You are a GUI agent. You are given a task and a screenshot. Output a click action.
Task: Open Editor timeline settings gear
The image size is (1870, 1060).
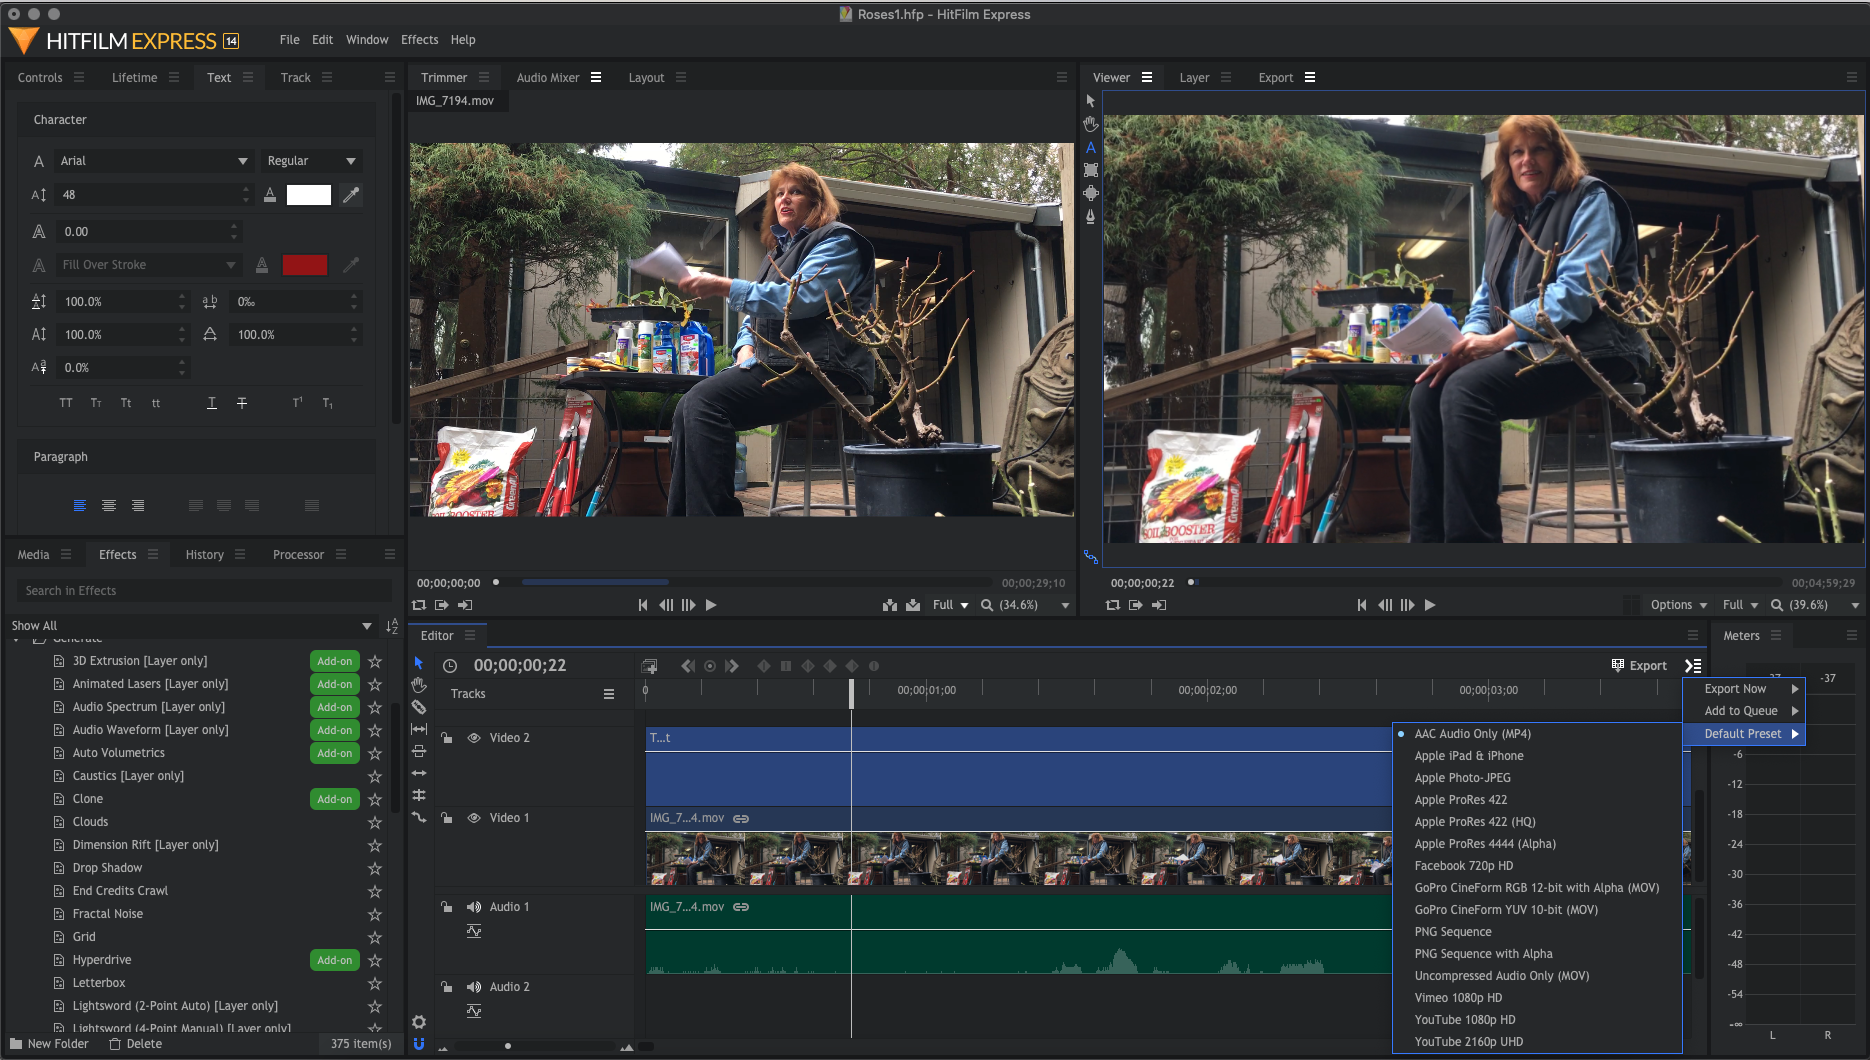pyautogui.click(x=419, y=1021)
